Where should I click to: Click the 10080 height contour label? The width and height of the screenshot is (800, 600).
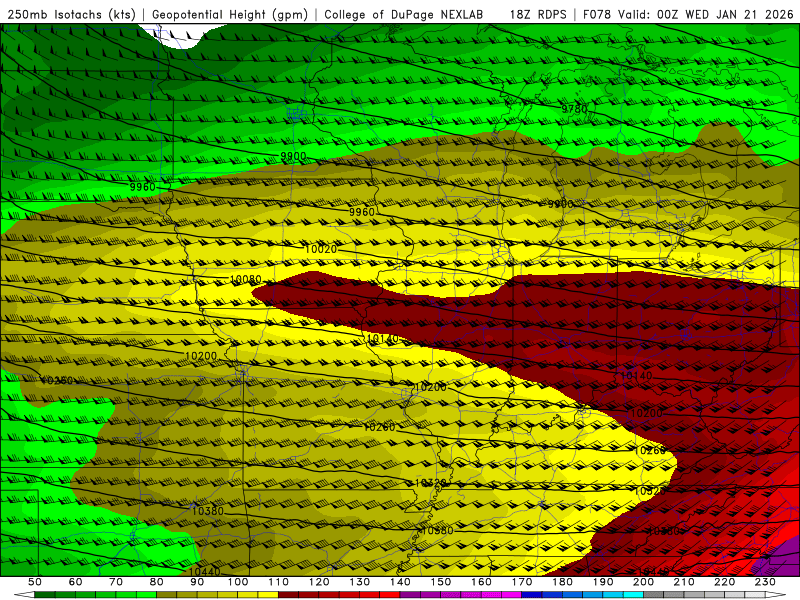pyautogui.click(x=245, y=280)
